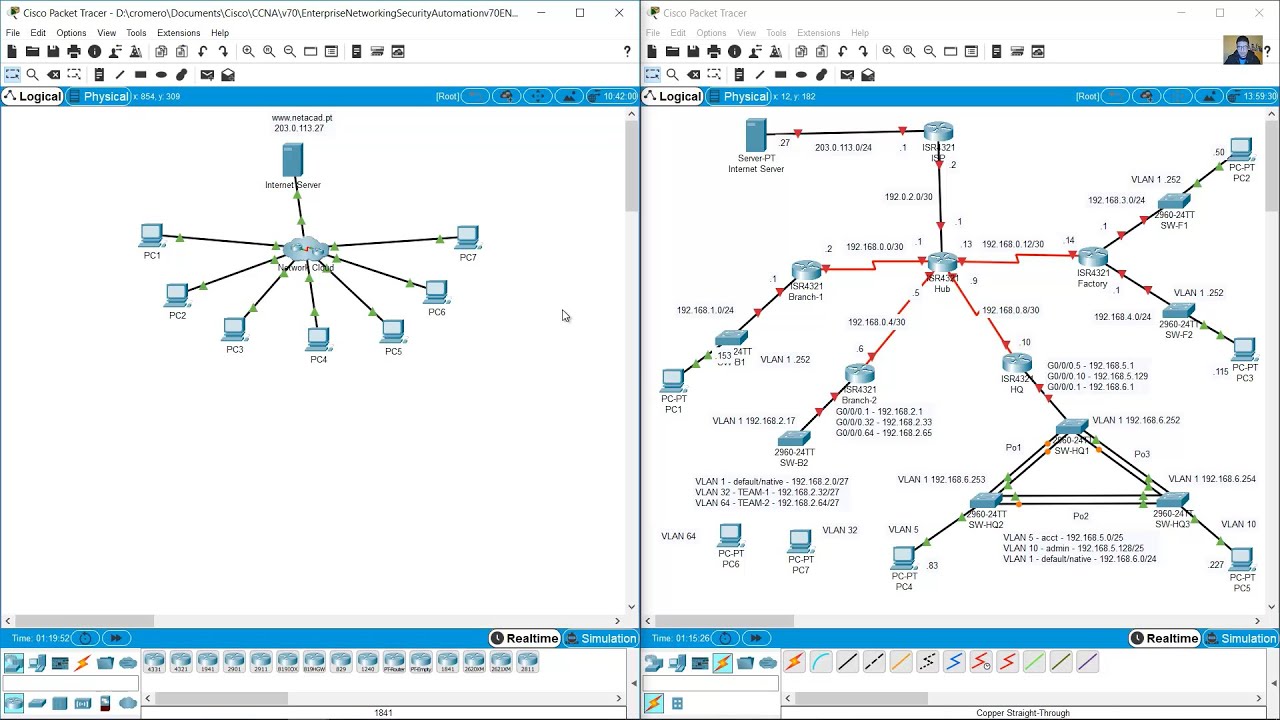The width and height of the screenshot is (1280, 720).
Task: Switch to Physical view in right window
Action: tap(737, 96)
